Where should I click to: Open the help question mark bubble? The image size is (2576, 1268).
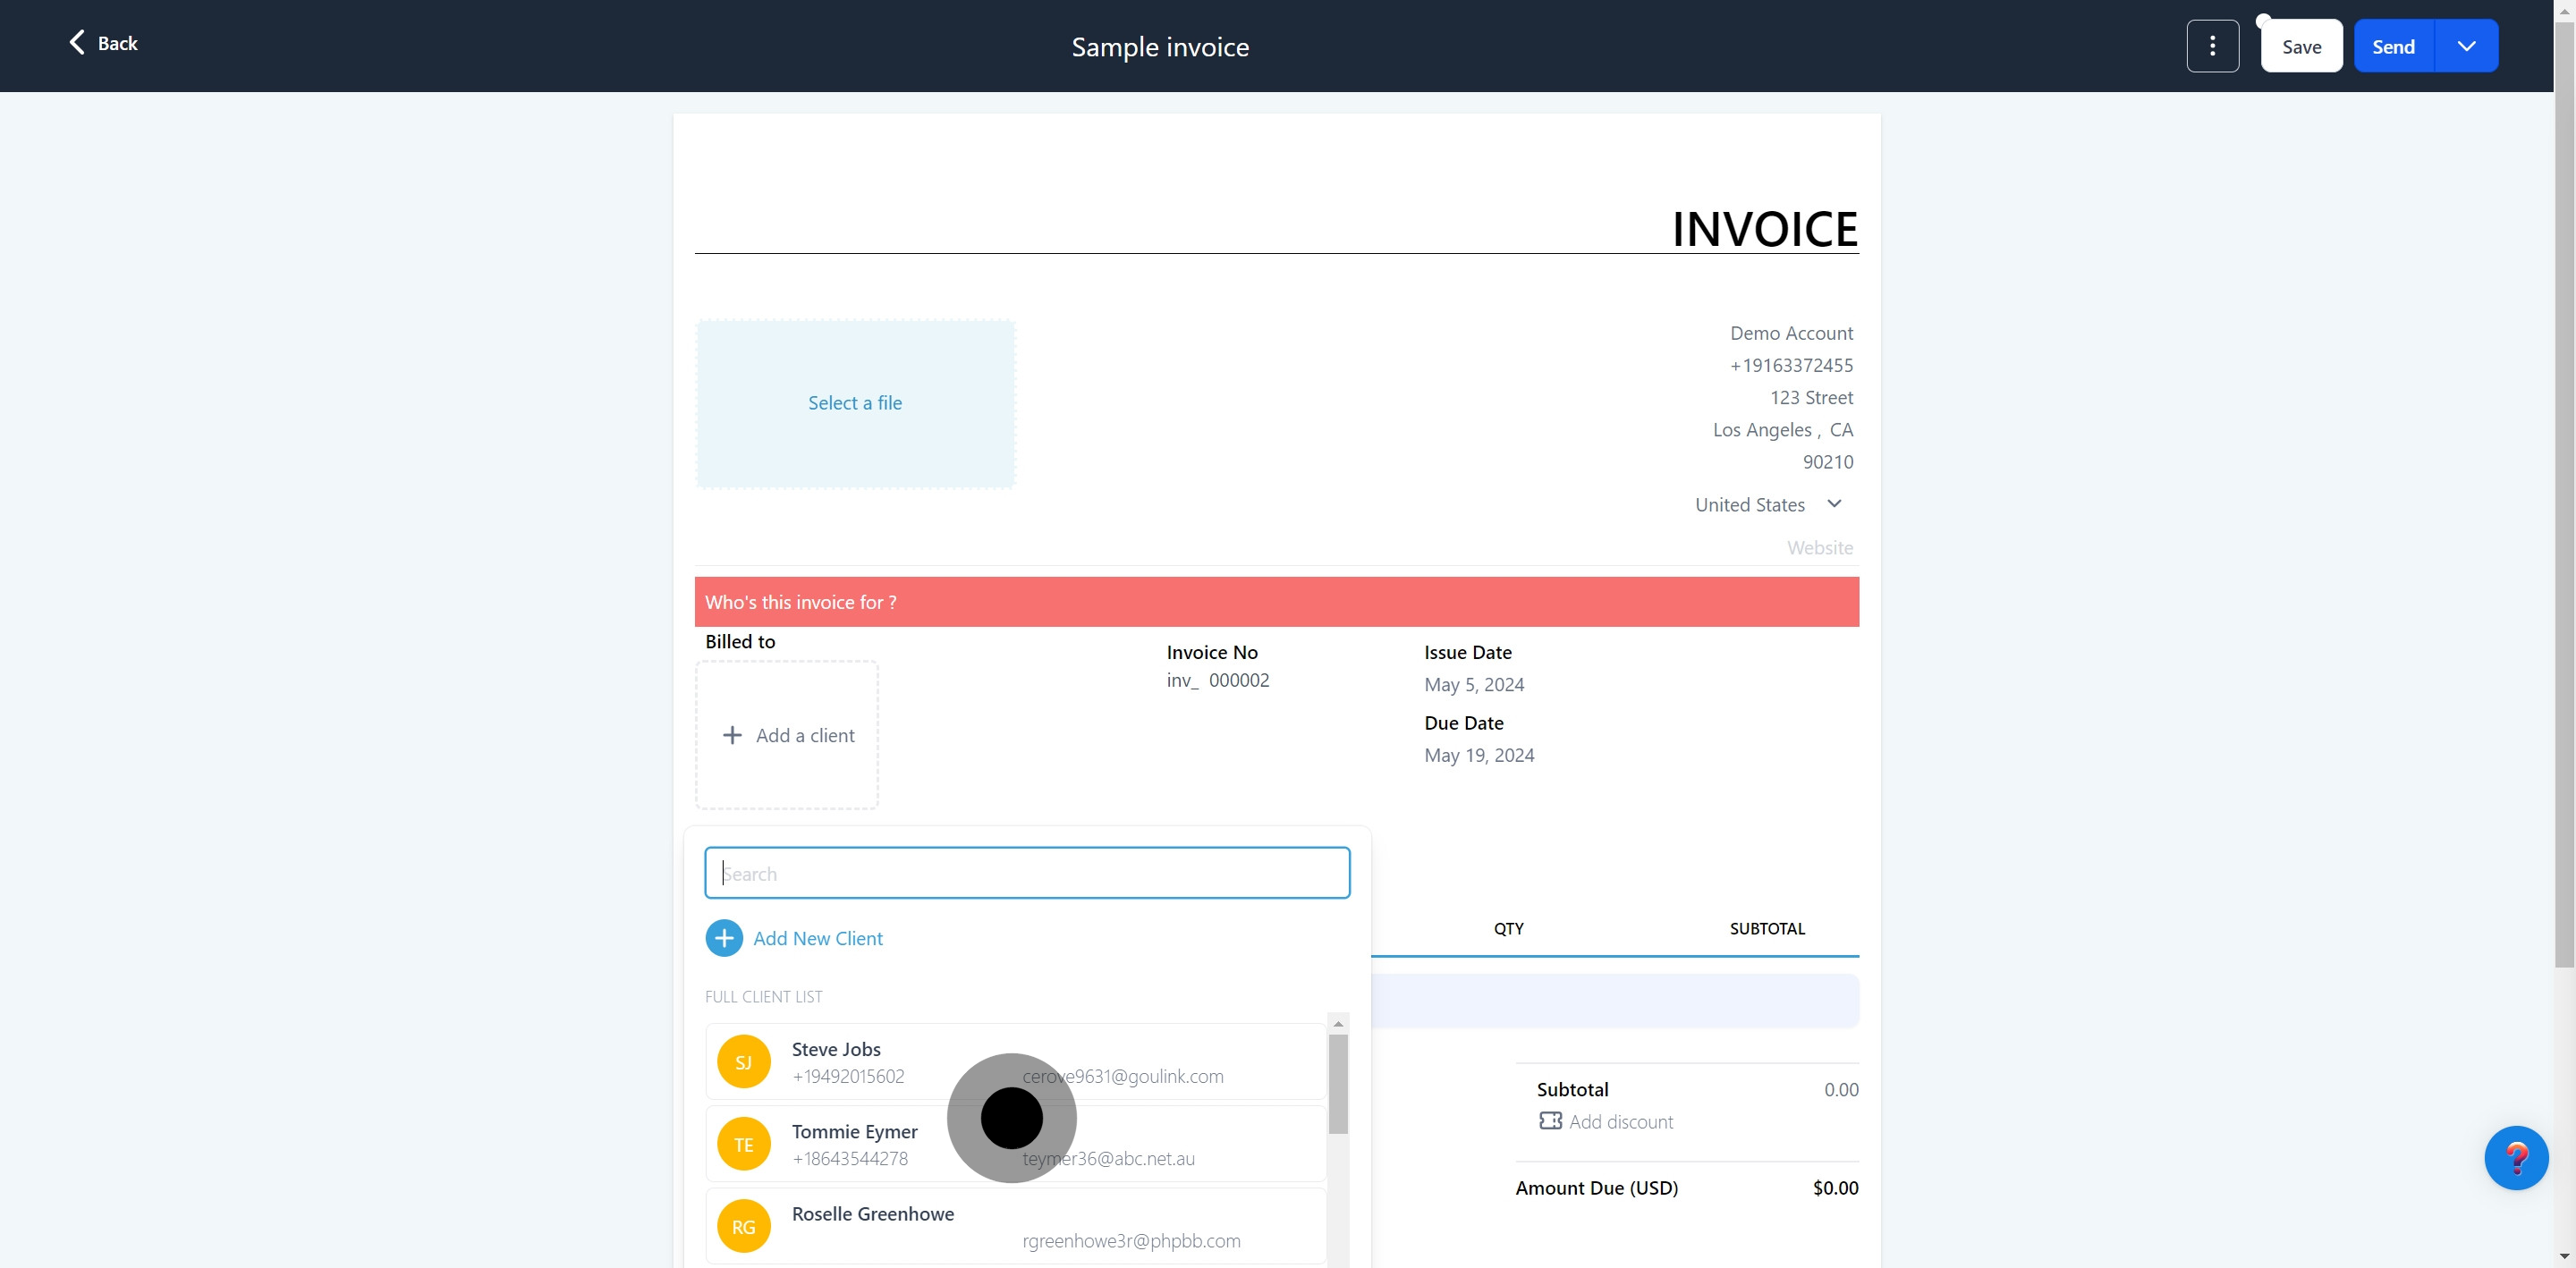pos(2515,1158)
